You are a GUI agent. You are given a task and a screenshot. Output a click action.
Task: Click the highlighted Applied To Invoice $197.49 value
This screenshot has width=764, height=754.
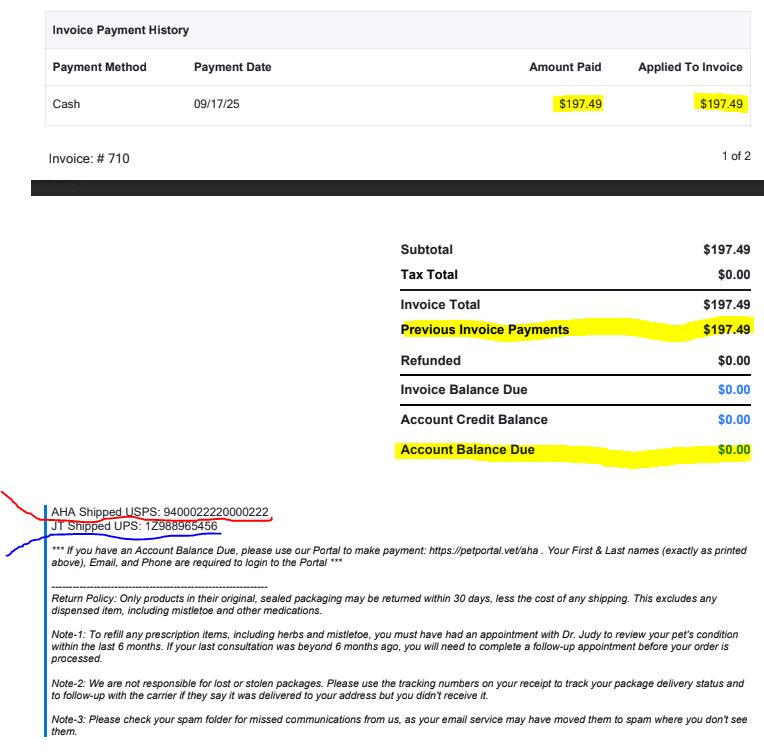[x=721, y=104]
